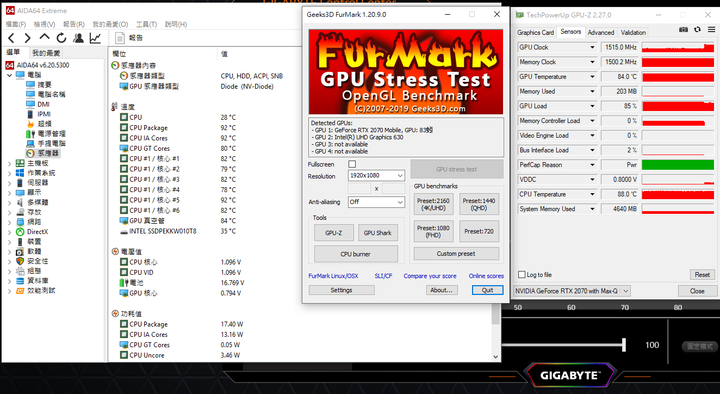Select 電源管理 power management tree item
The image size is (720, 394).
pyautogui.click(x=46, y=134)
